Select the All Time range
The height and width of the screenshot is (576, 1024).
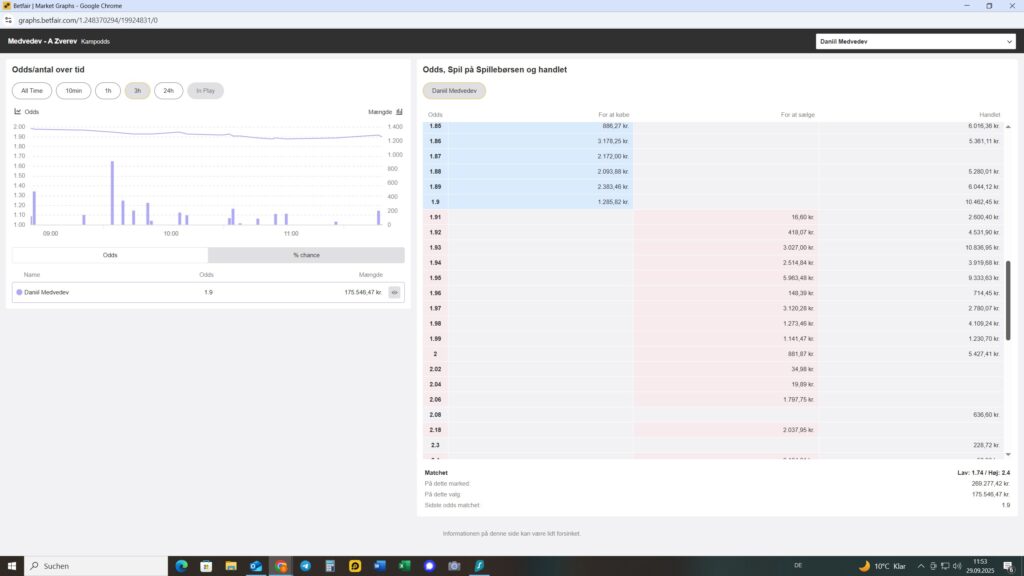point(32,91)
